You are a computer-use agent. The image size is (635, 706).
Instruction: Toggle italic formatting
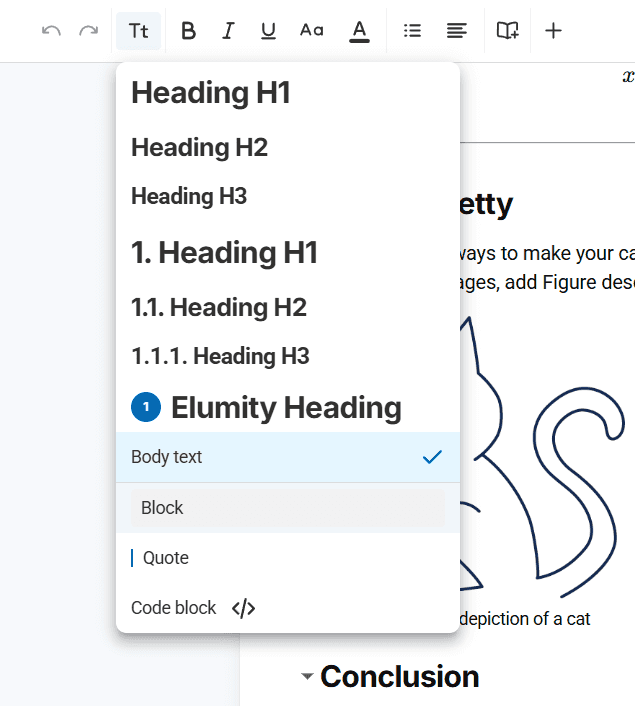tap(228, 31)
